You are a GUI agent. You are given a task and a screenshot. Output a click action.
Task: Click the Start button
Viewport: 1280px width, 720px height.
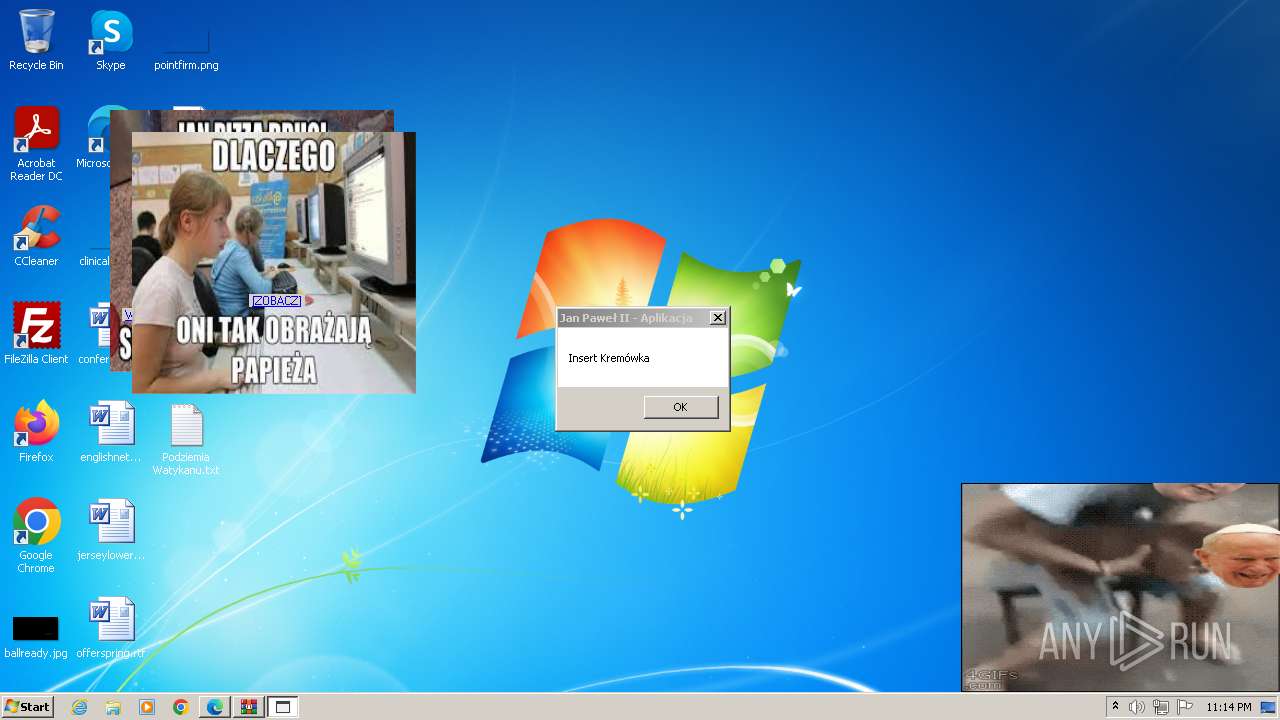point(27,707)
